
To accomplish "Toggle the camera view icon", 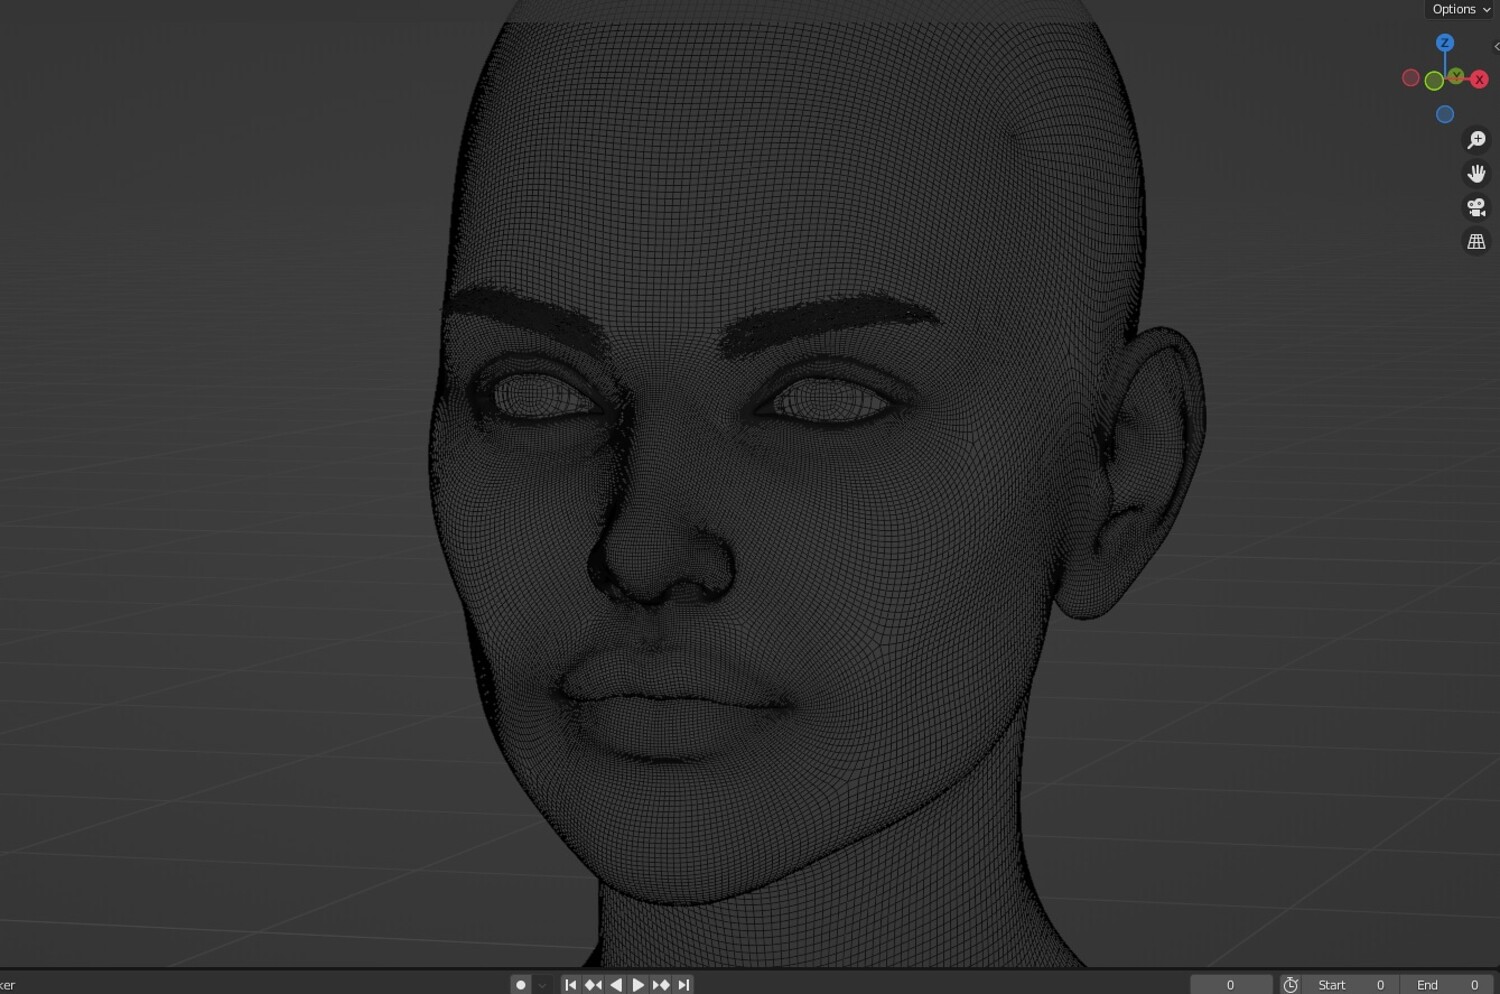I will point(1476,208).
